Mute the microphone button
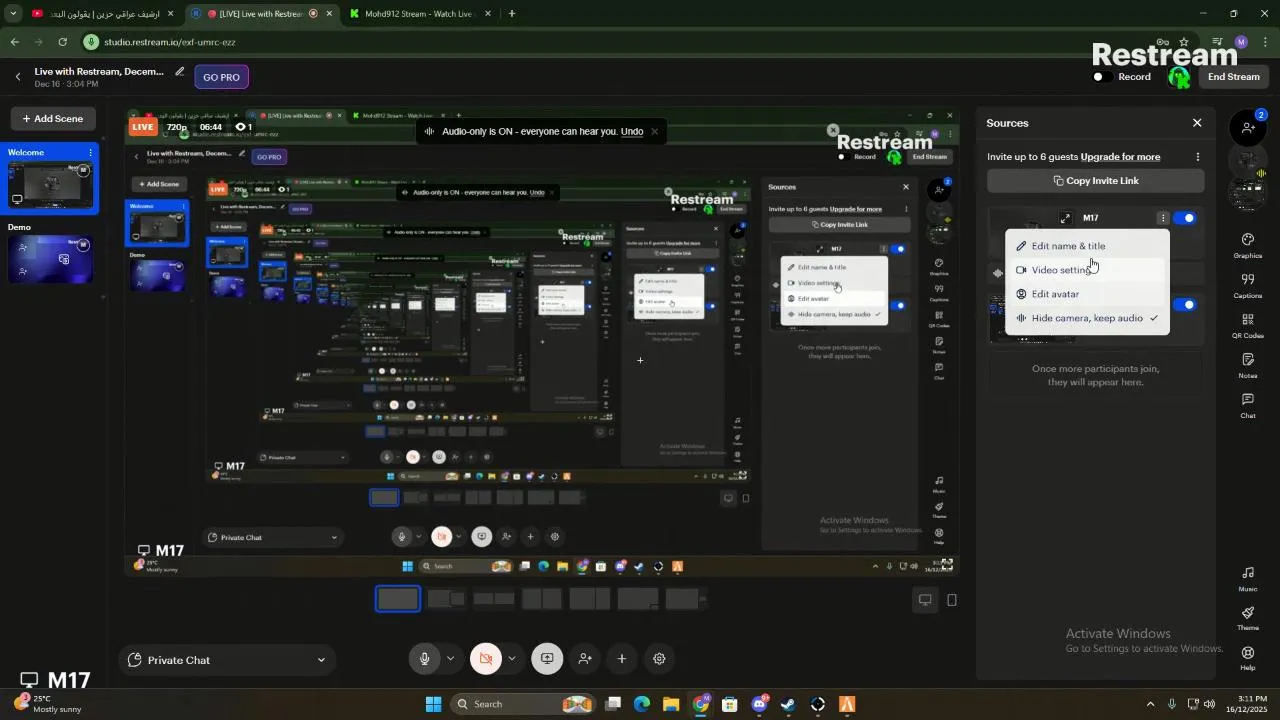This screenshot has width=1280, height=720. click(x=424, y=659)
